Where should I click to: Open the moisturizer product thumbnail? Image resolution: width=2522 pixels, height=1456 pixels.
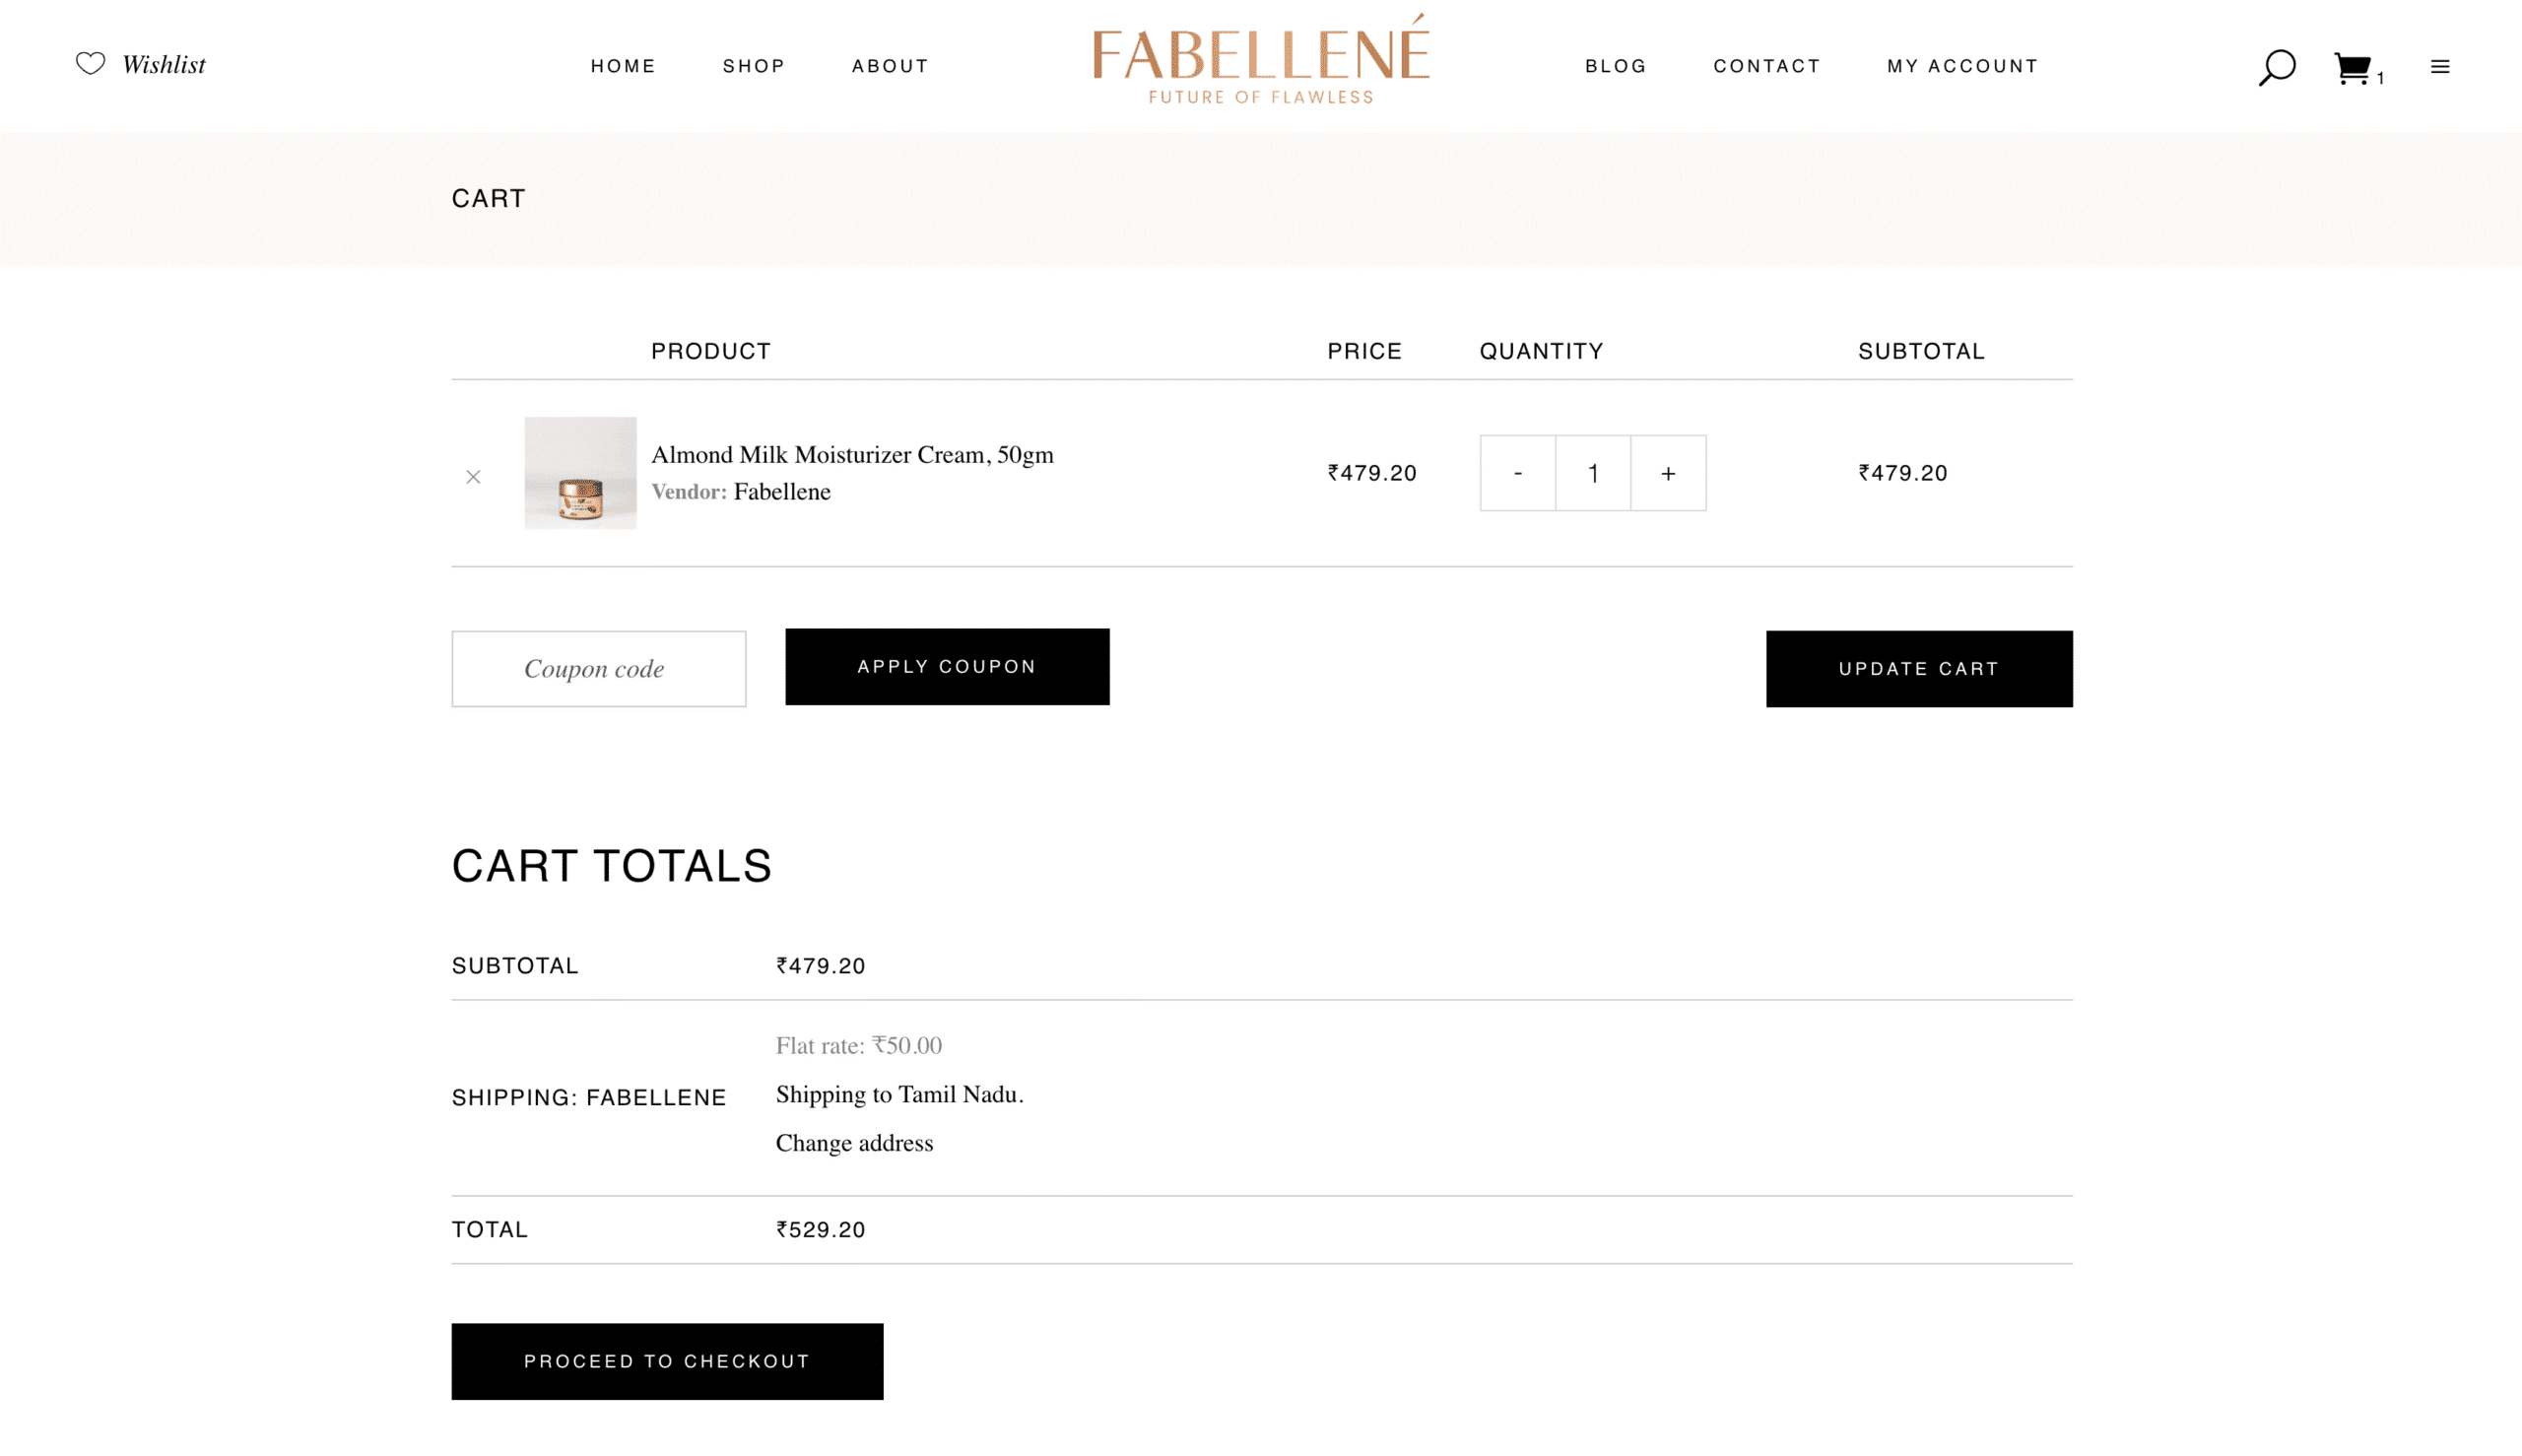click(x=580, y=473)
